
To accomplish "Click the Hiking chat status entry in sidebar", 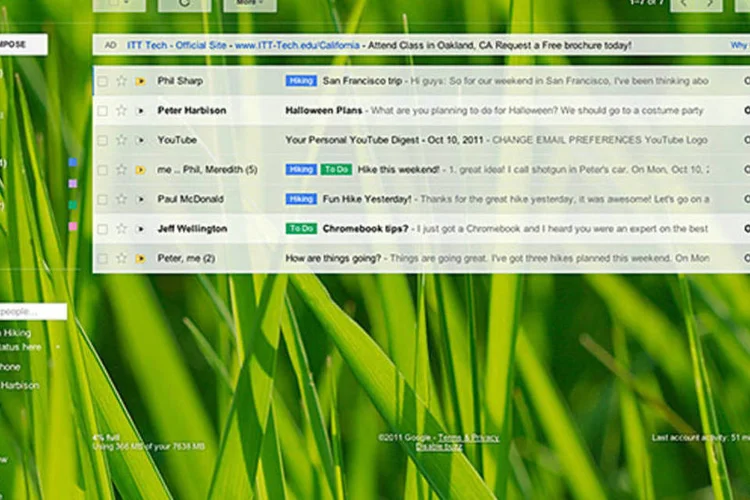I will [x=16, y=333].
